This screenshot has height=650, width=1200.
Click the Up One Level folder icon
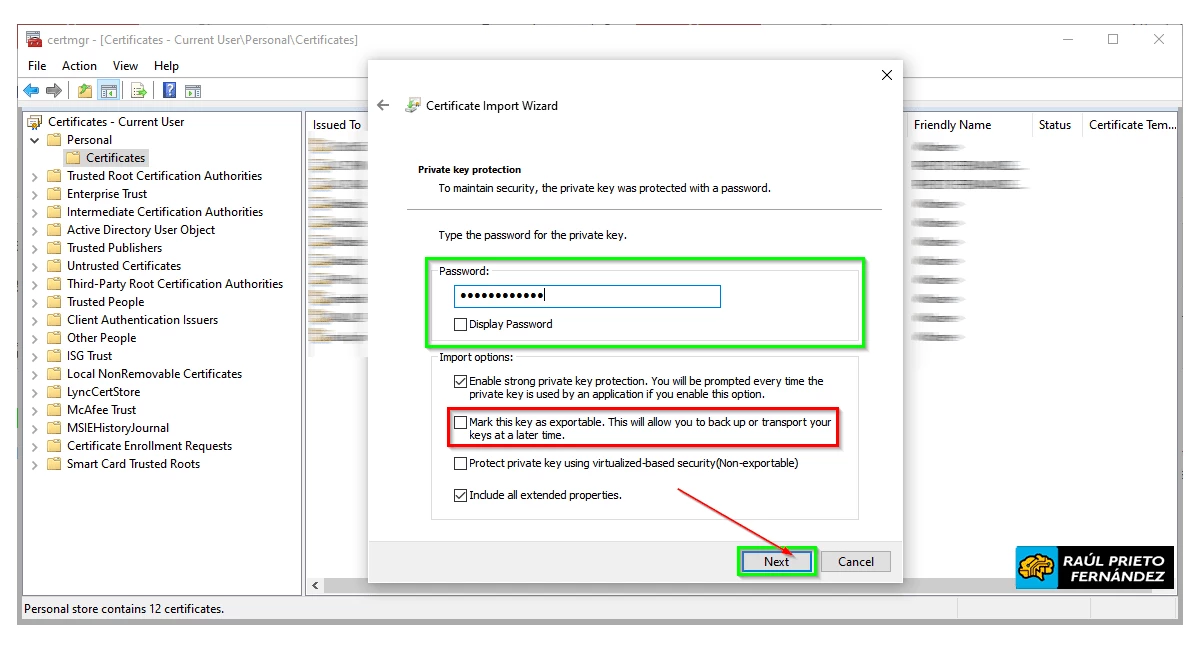pos(85,91)
